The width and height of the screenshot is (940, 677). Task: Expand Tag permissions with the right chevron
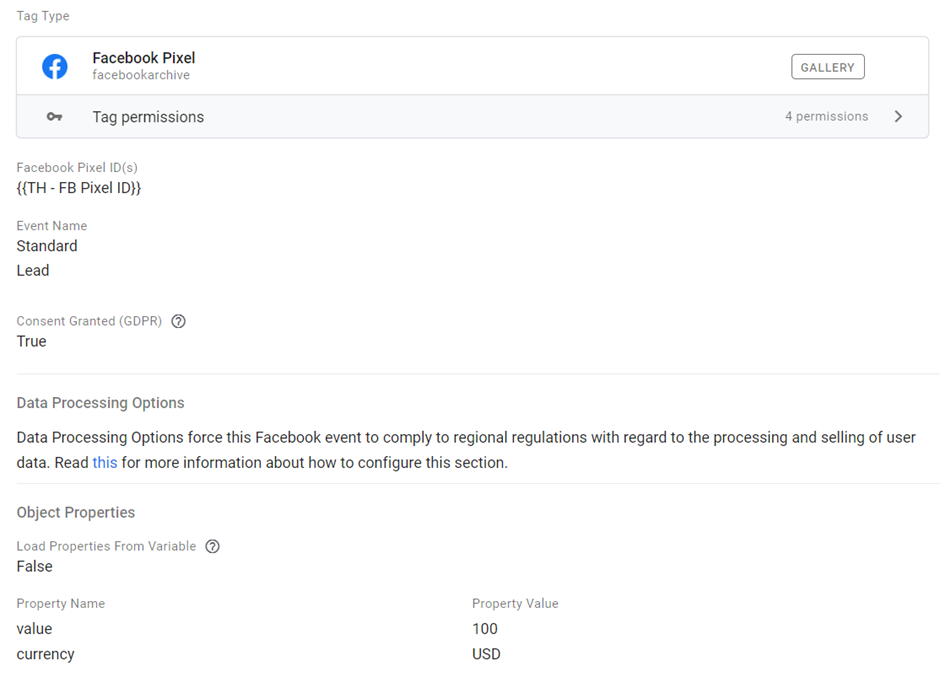(x=898, y=117)
